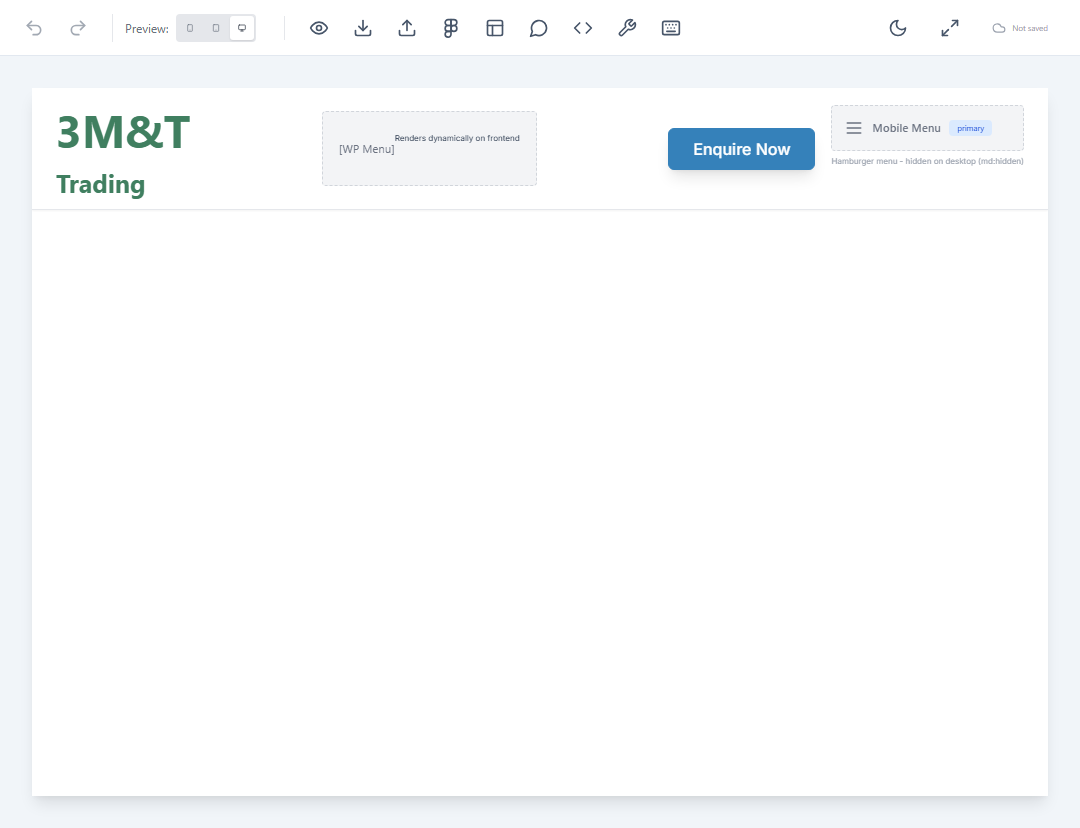Click the upload icon
Image resolution: width=1080 pixels, height=828 pixels.
tap(407, 28)
